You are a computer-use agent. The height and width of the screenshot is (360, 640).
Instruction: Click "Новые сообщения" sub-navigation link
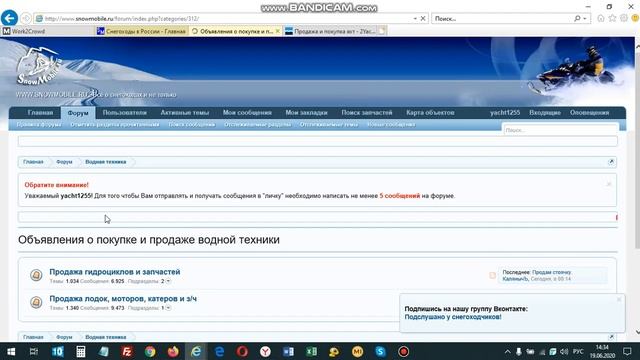(391, 124)
